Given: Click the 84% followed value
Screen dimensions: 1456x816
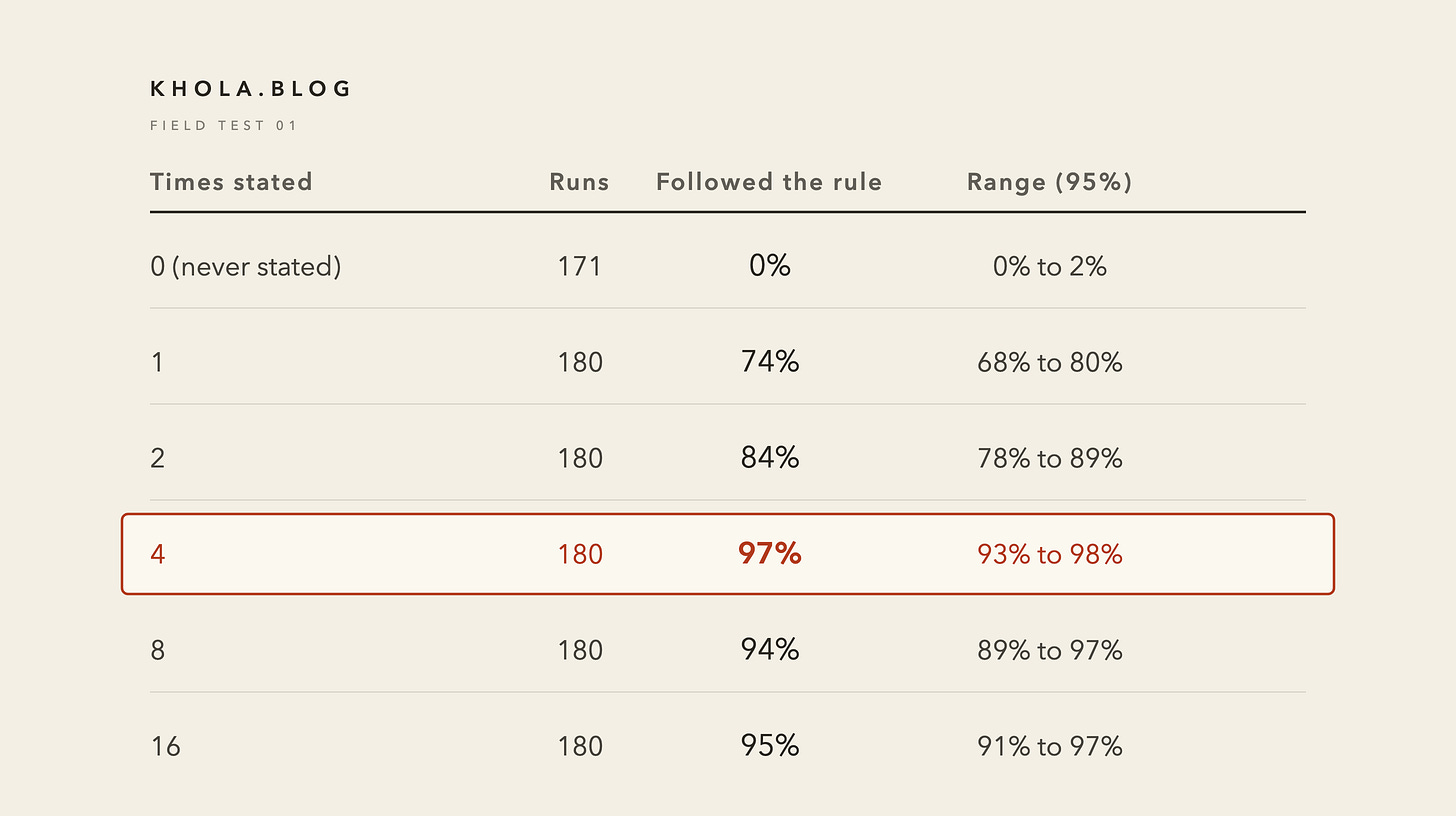Looking at the screenshot, I should [x=770, y=457].
